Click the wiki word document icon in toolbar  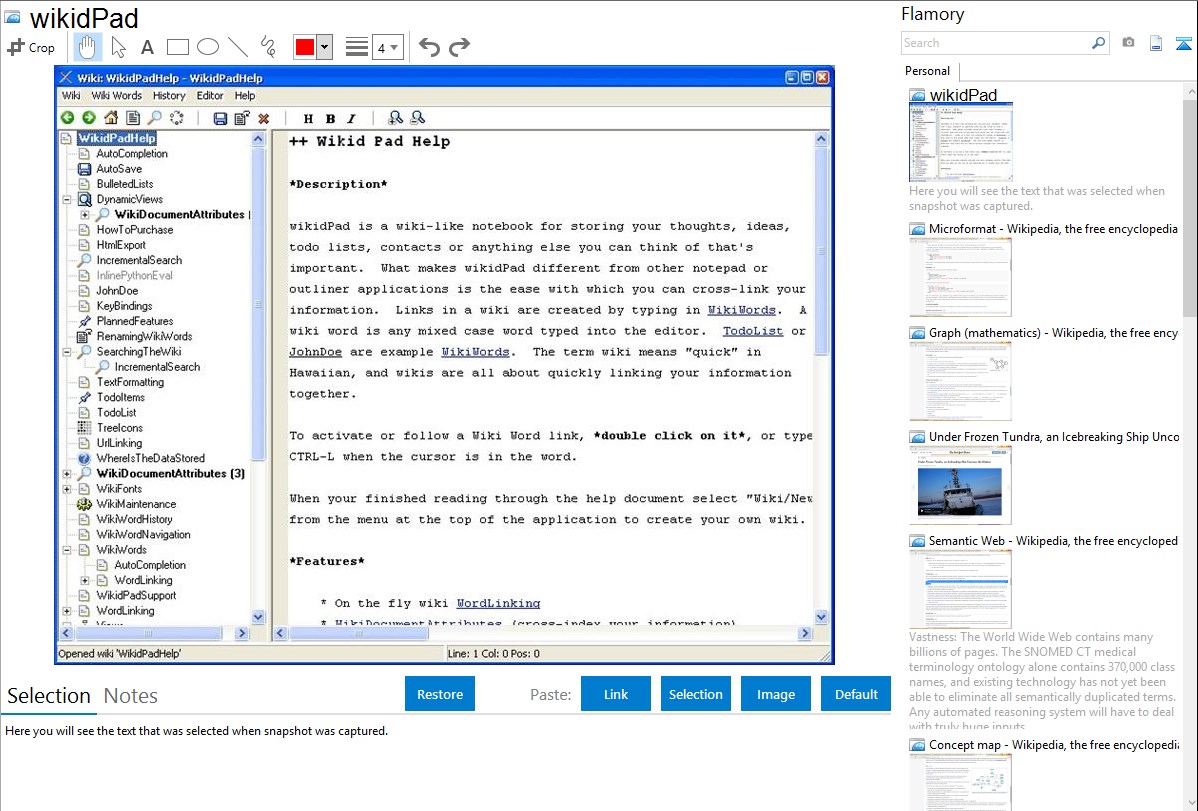[x=133, y=118]
